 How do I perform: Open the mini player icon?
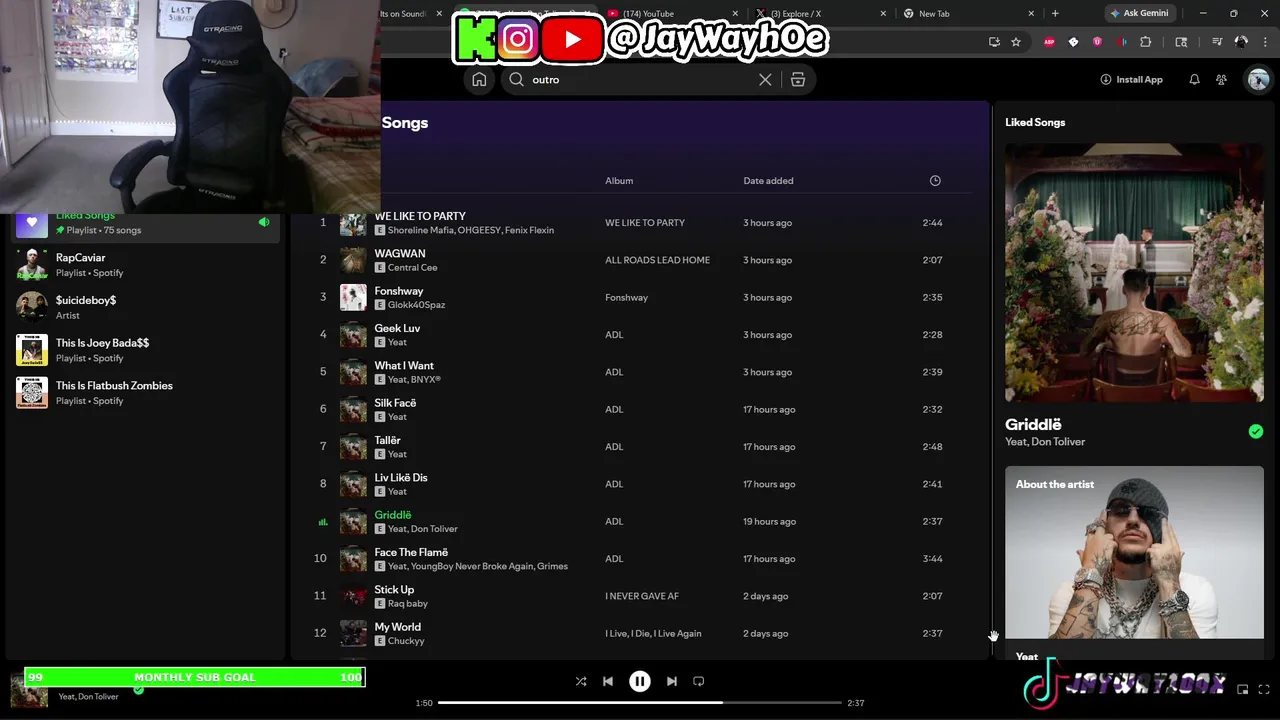pyautogui.click(x=1243, y=689)
